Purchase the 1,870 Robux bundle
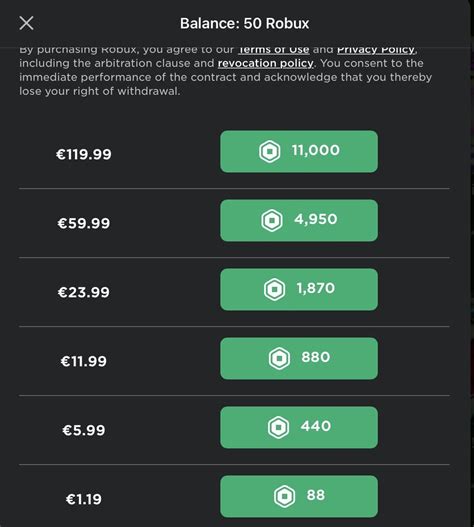This screenshot has height=527, width=474. [x=299, y=289]
